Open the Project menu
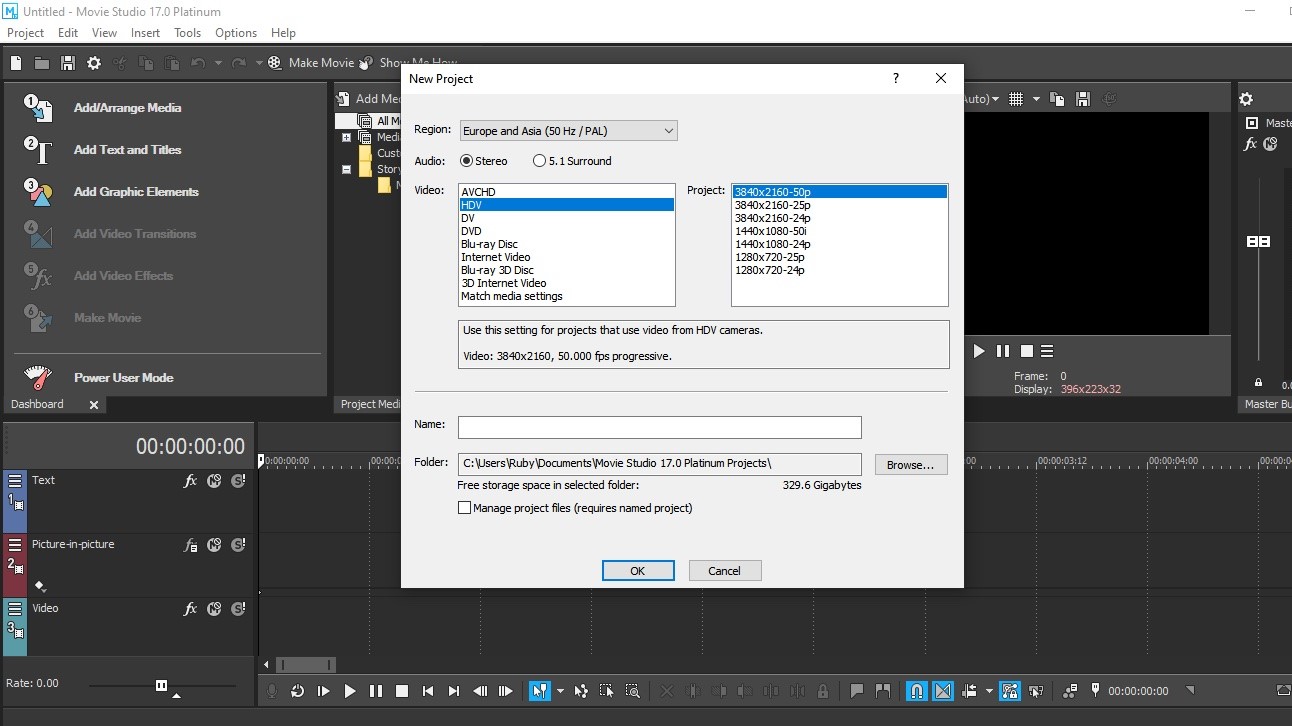The width and height of the screenshot is (1292, 726). click(26, 33)
